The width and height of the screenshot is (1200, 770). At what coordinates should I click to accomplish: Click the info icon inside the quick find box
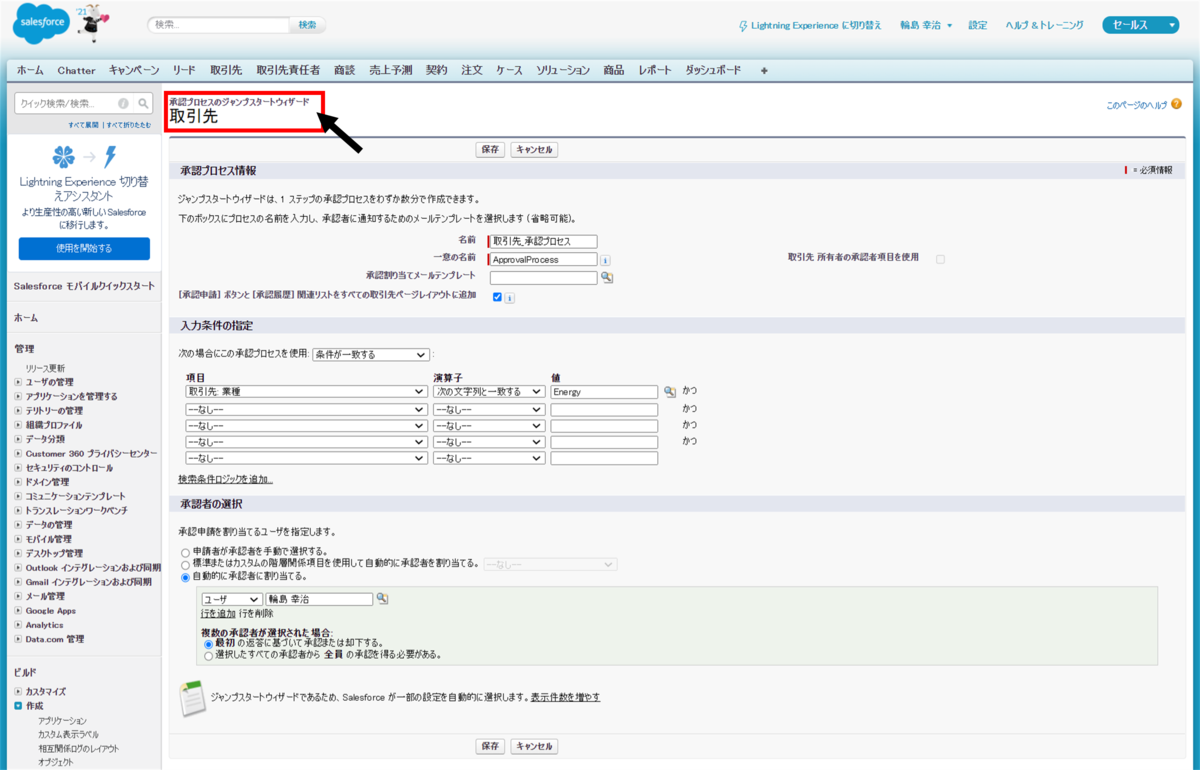123,103
